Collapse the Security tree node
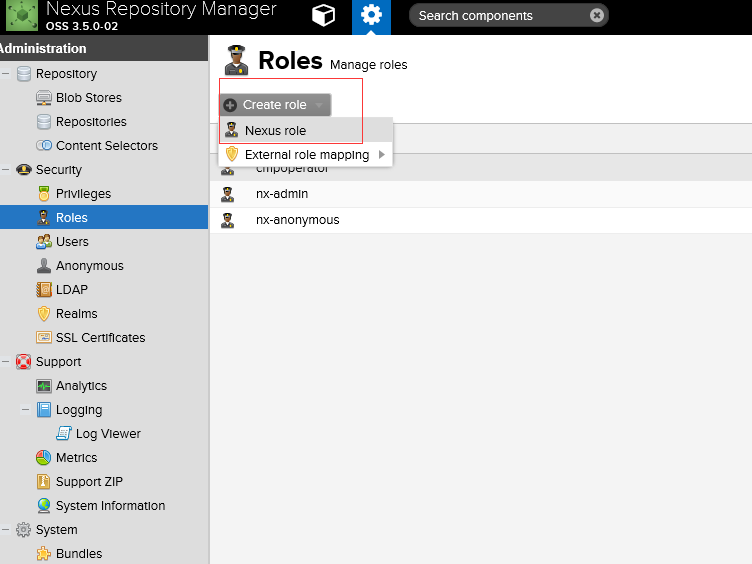The image size is (752, 564). pyautogui.click(x=6, y=170)
